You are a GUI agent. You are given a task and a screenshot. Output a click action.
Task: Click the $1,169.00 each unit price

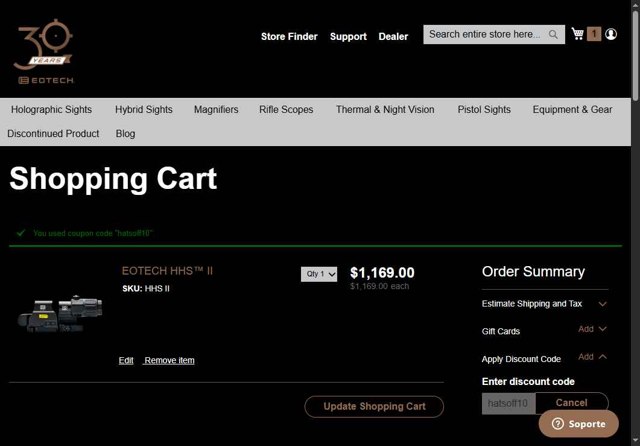pyautogui.click(x=379, y=286)
